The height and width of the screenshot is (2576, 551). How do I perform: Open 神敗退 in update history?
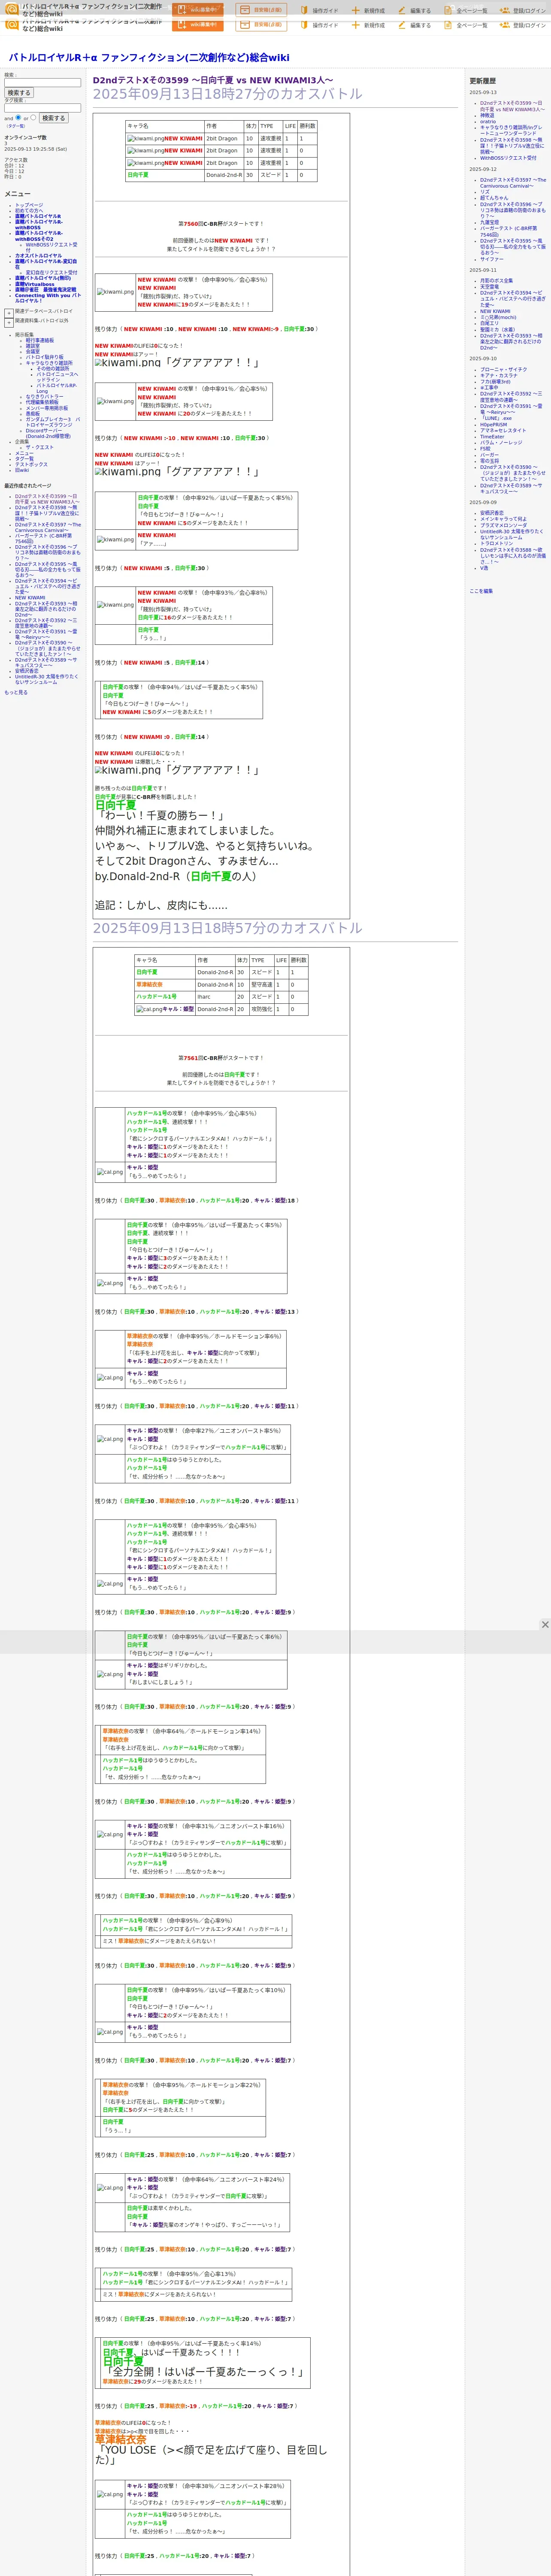pos(487,115)
